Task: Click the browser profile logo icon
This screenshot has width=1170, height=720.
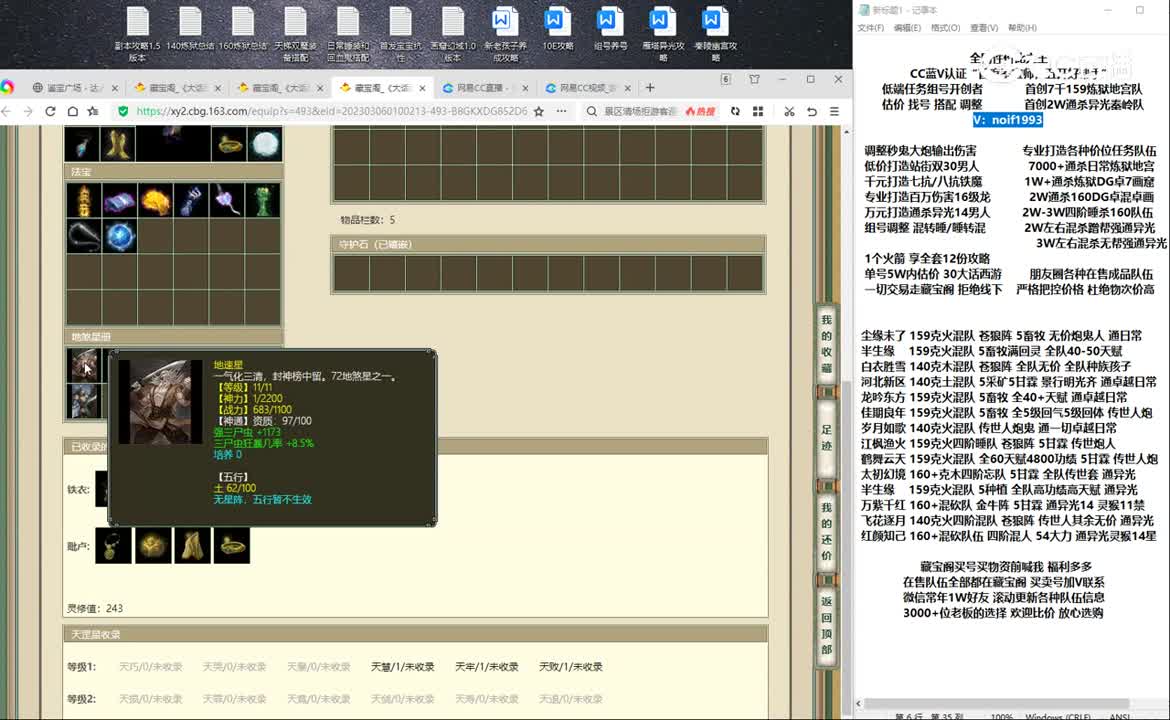Action: tap(7, 87)
